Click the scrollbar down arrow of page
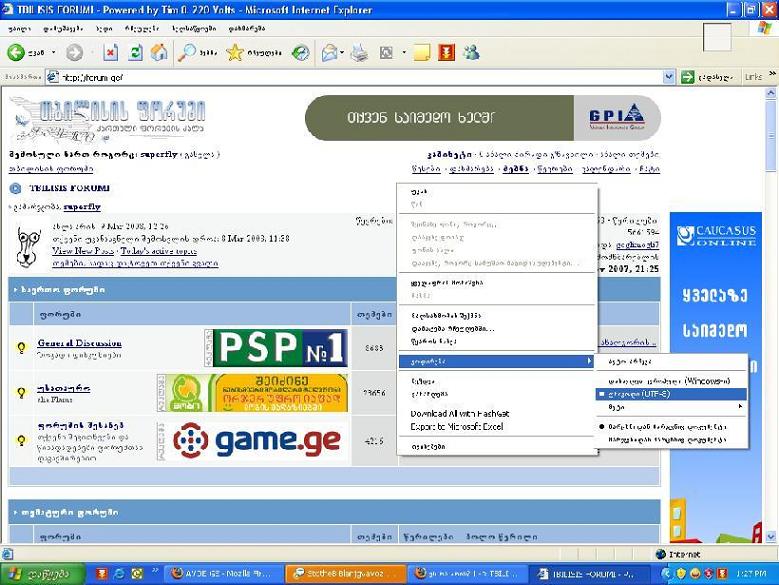This screenshot has height=585, width=779. [771, 536]
